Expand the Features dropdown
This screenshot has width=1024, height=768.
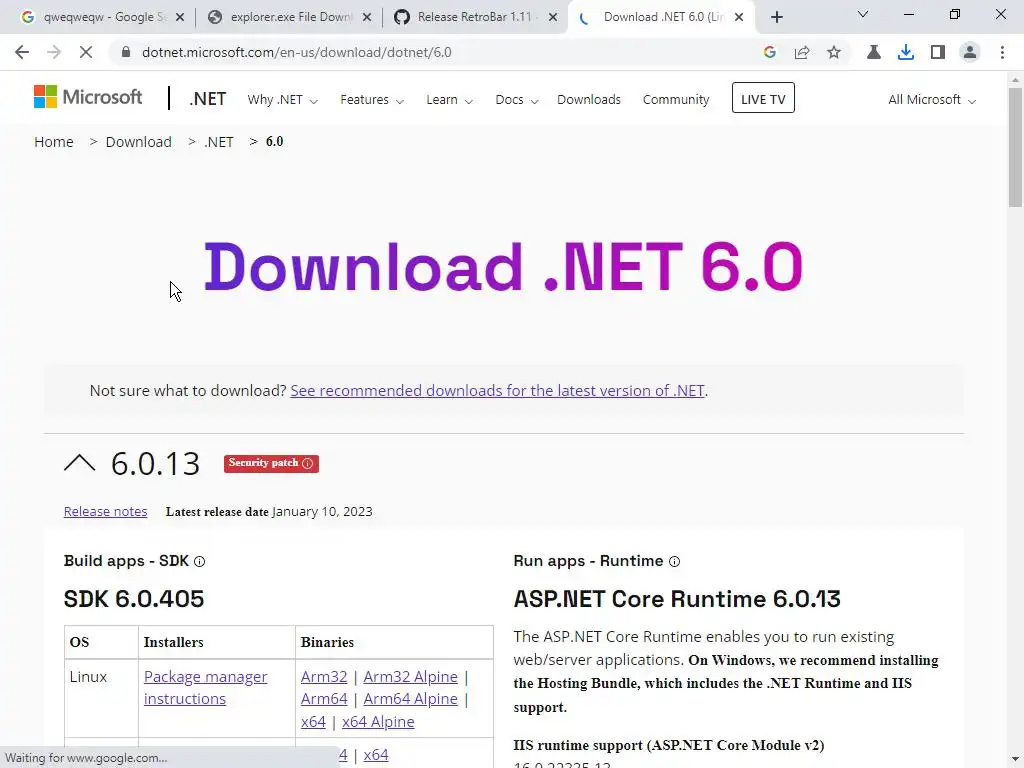(372, 100)
